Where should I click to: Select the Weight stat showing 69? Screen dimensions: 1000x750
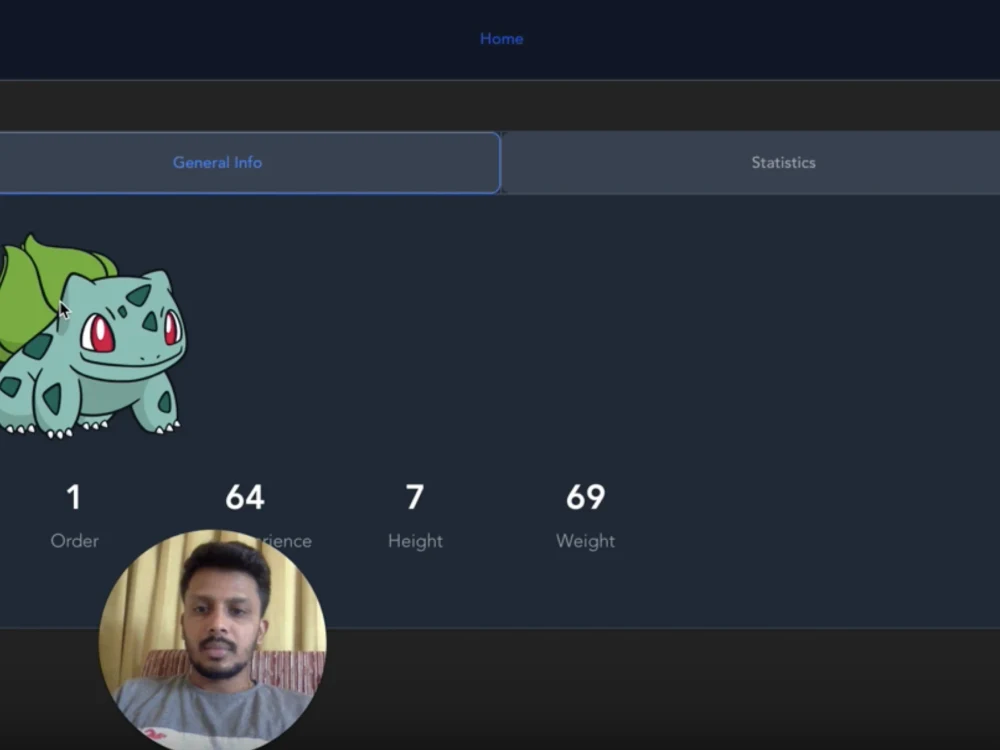pos(586,497)
